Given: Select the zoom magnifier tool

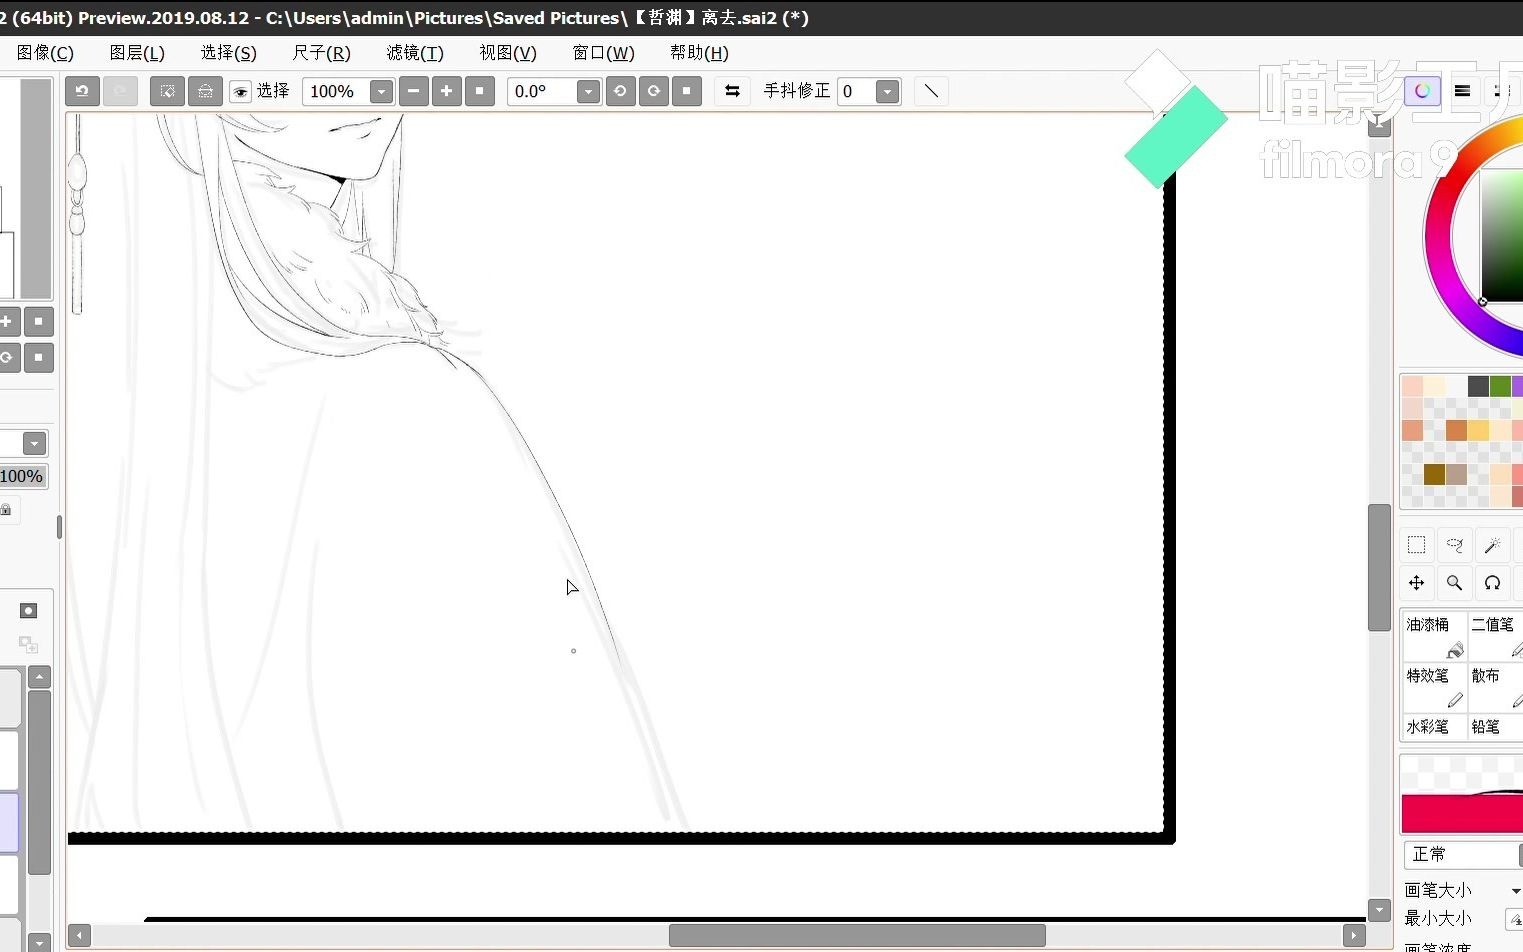Looking at the screenshot, I should click(1454, 583).
